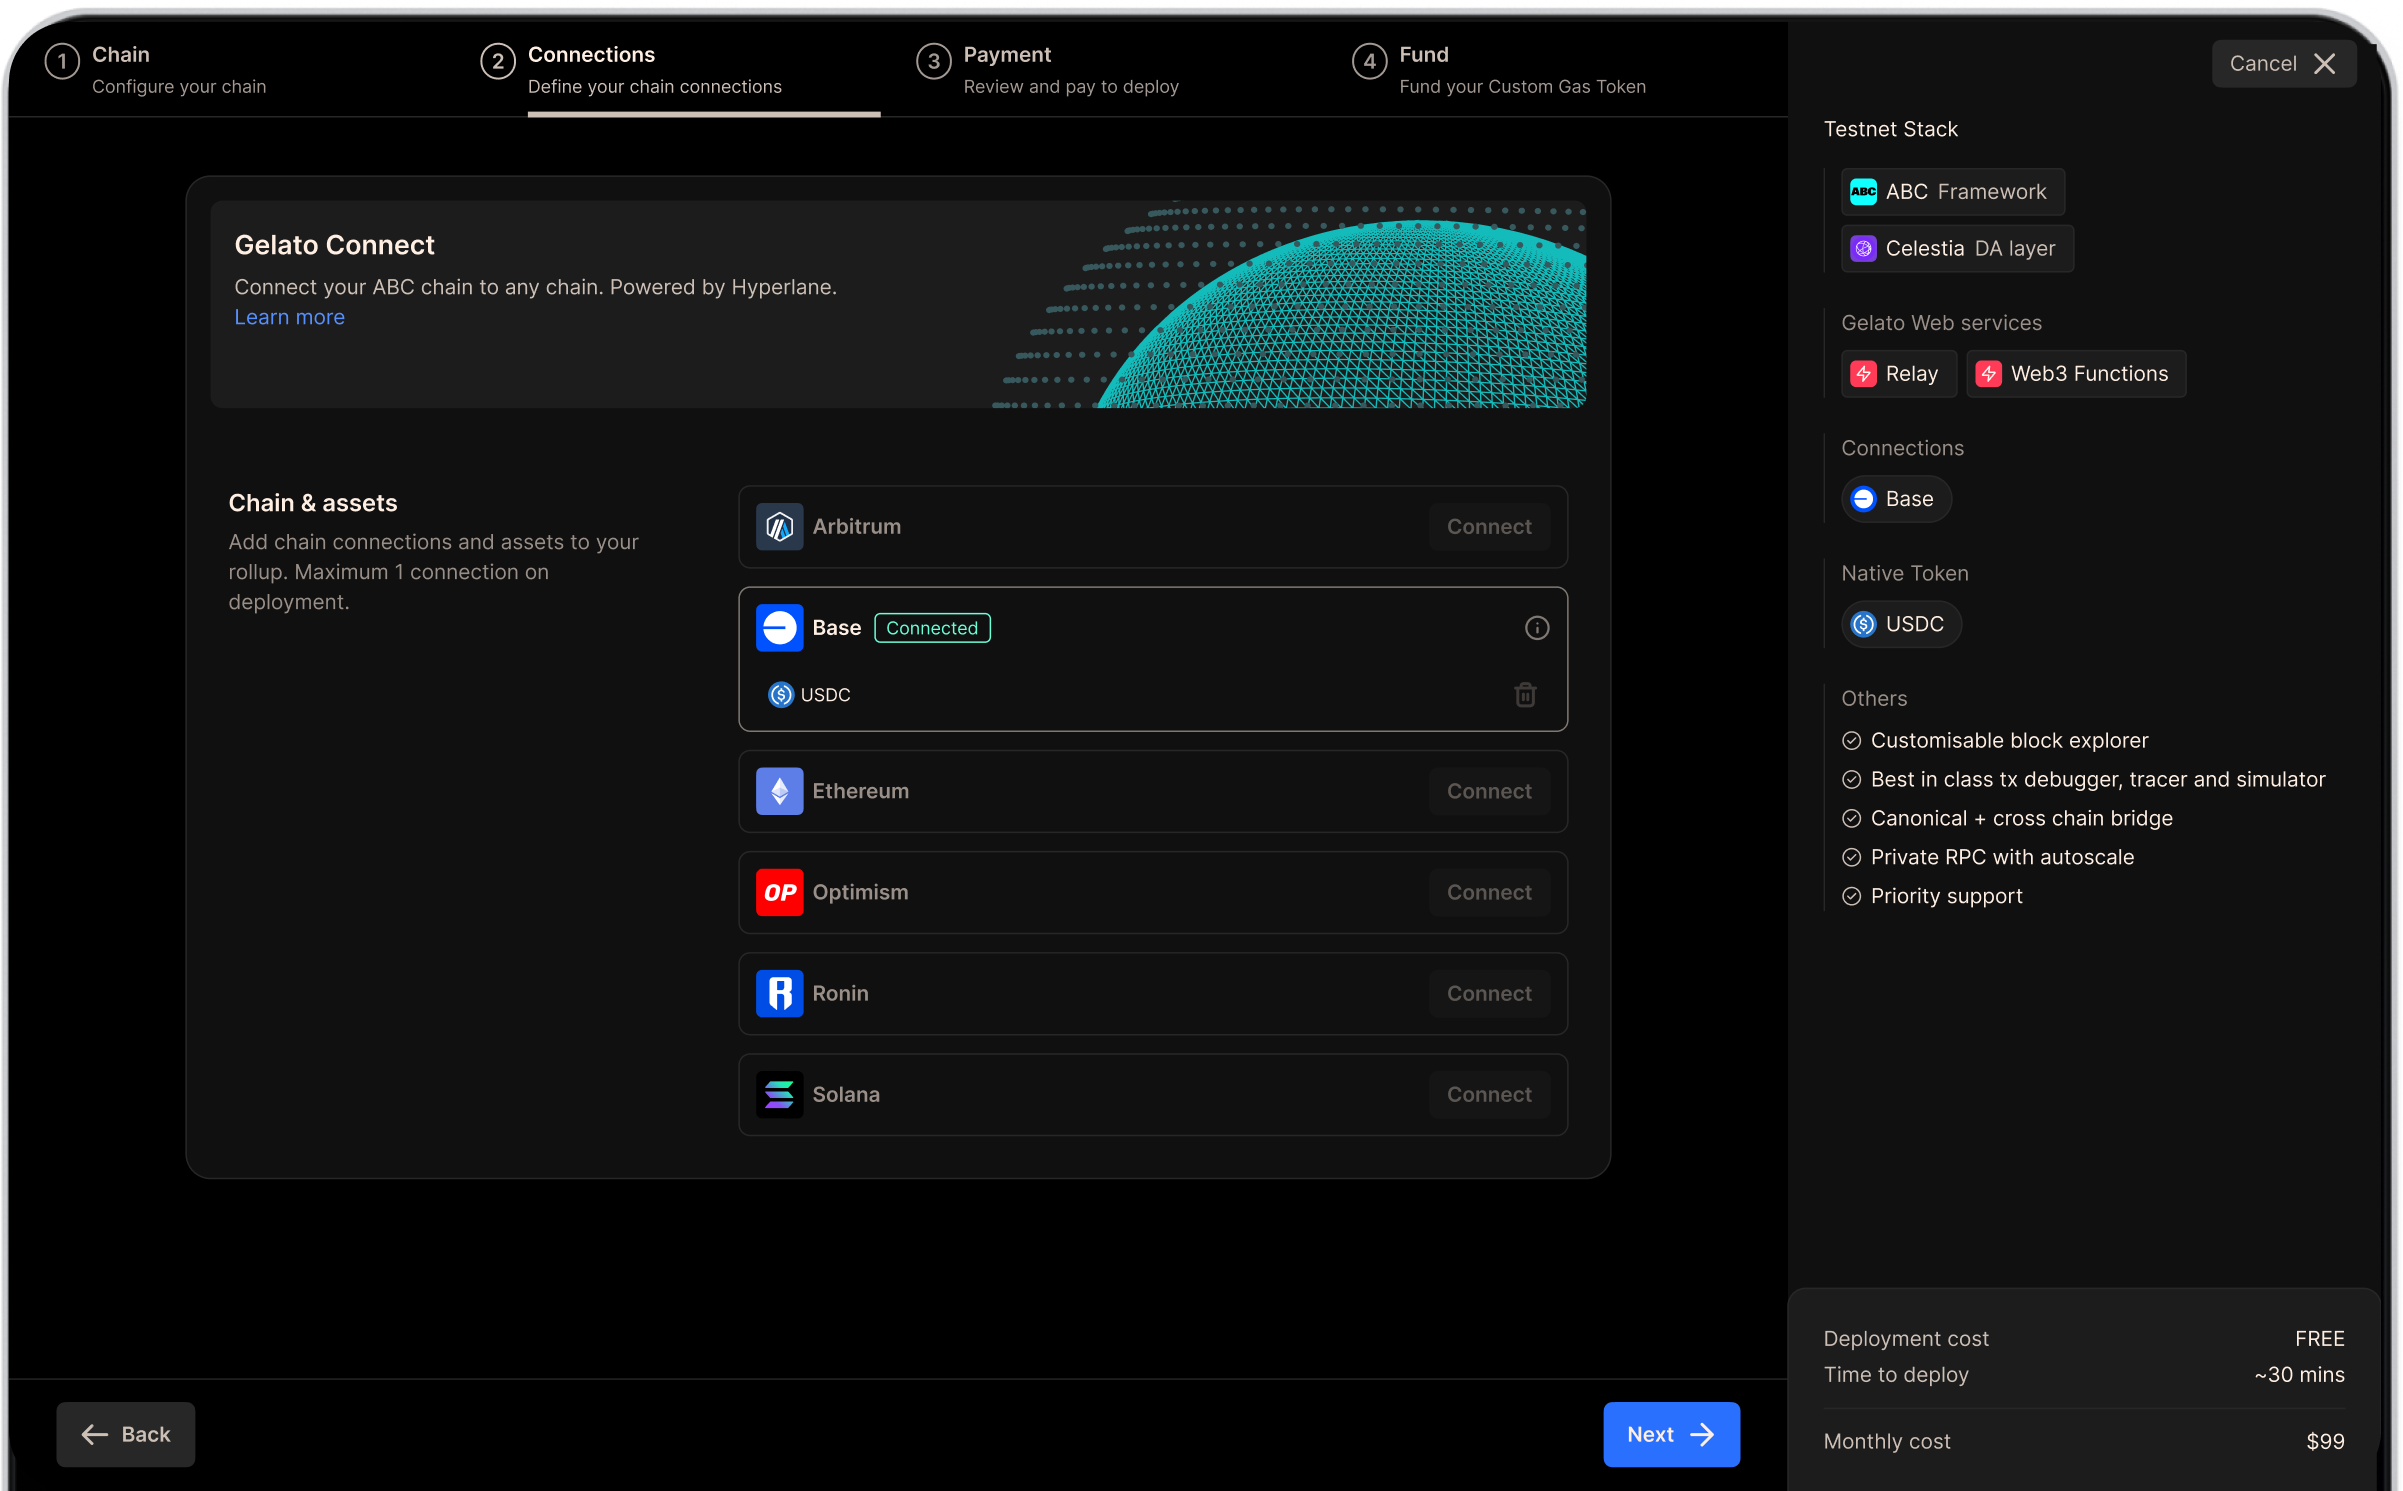
Task: Click the Base chip in Connections sidebar
Action: (1895, 499)
